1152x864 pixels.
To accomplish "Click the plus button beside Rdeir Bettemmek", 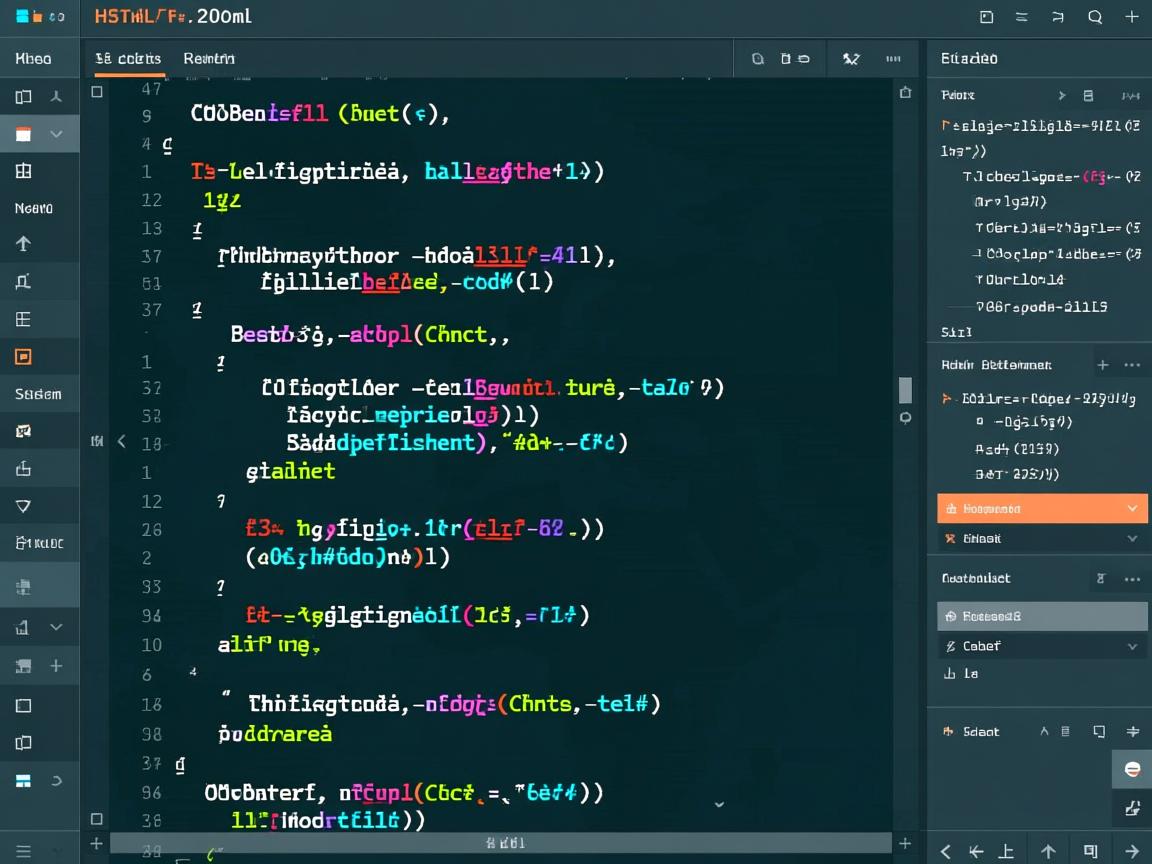I will click(1104, 364).
